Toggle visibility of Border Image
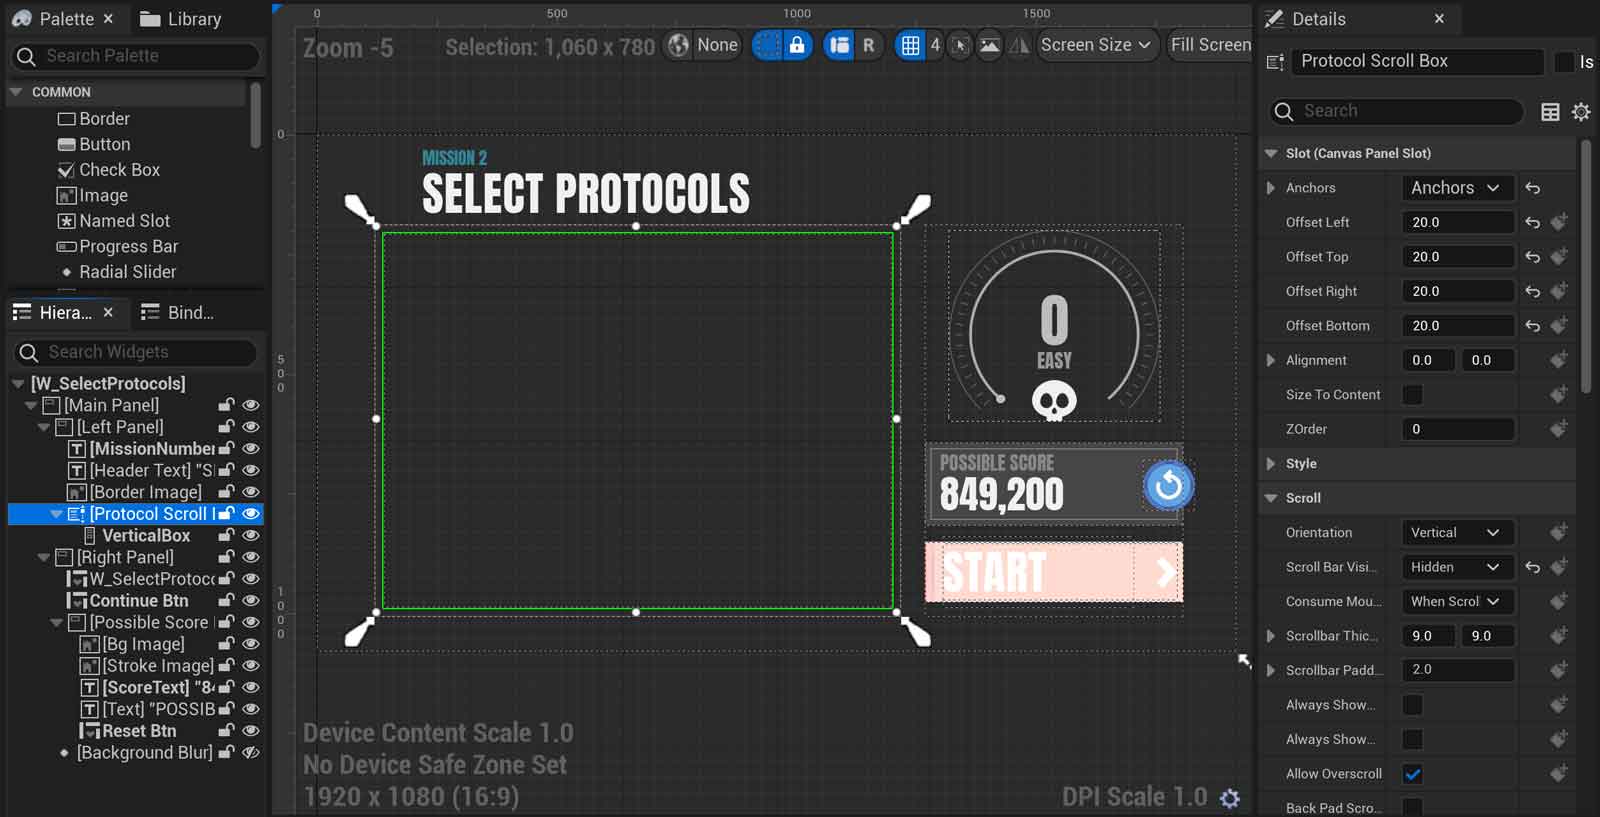 251,492
